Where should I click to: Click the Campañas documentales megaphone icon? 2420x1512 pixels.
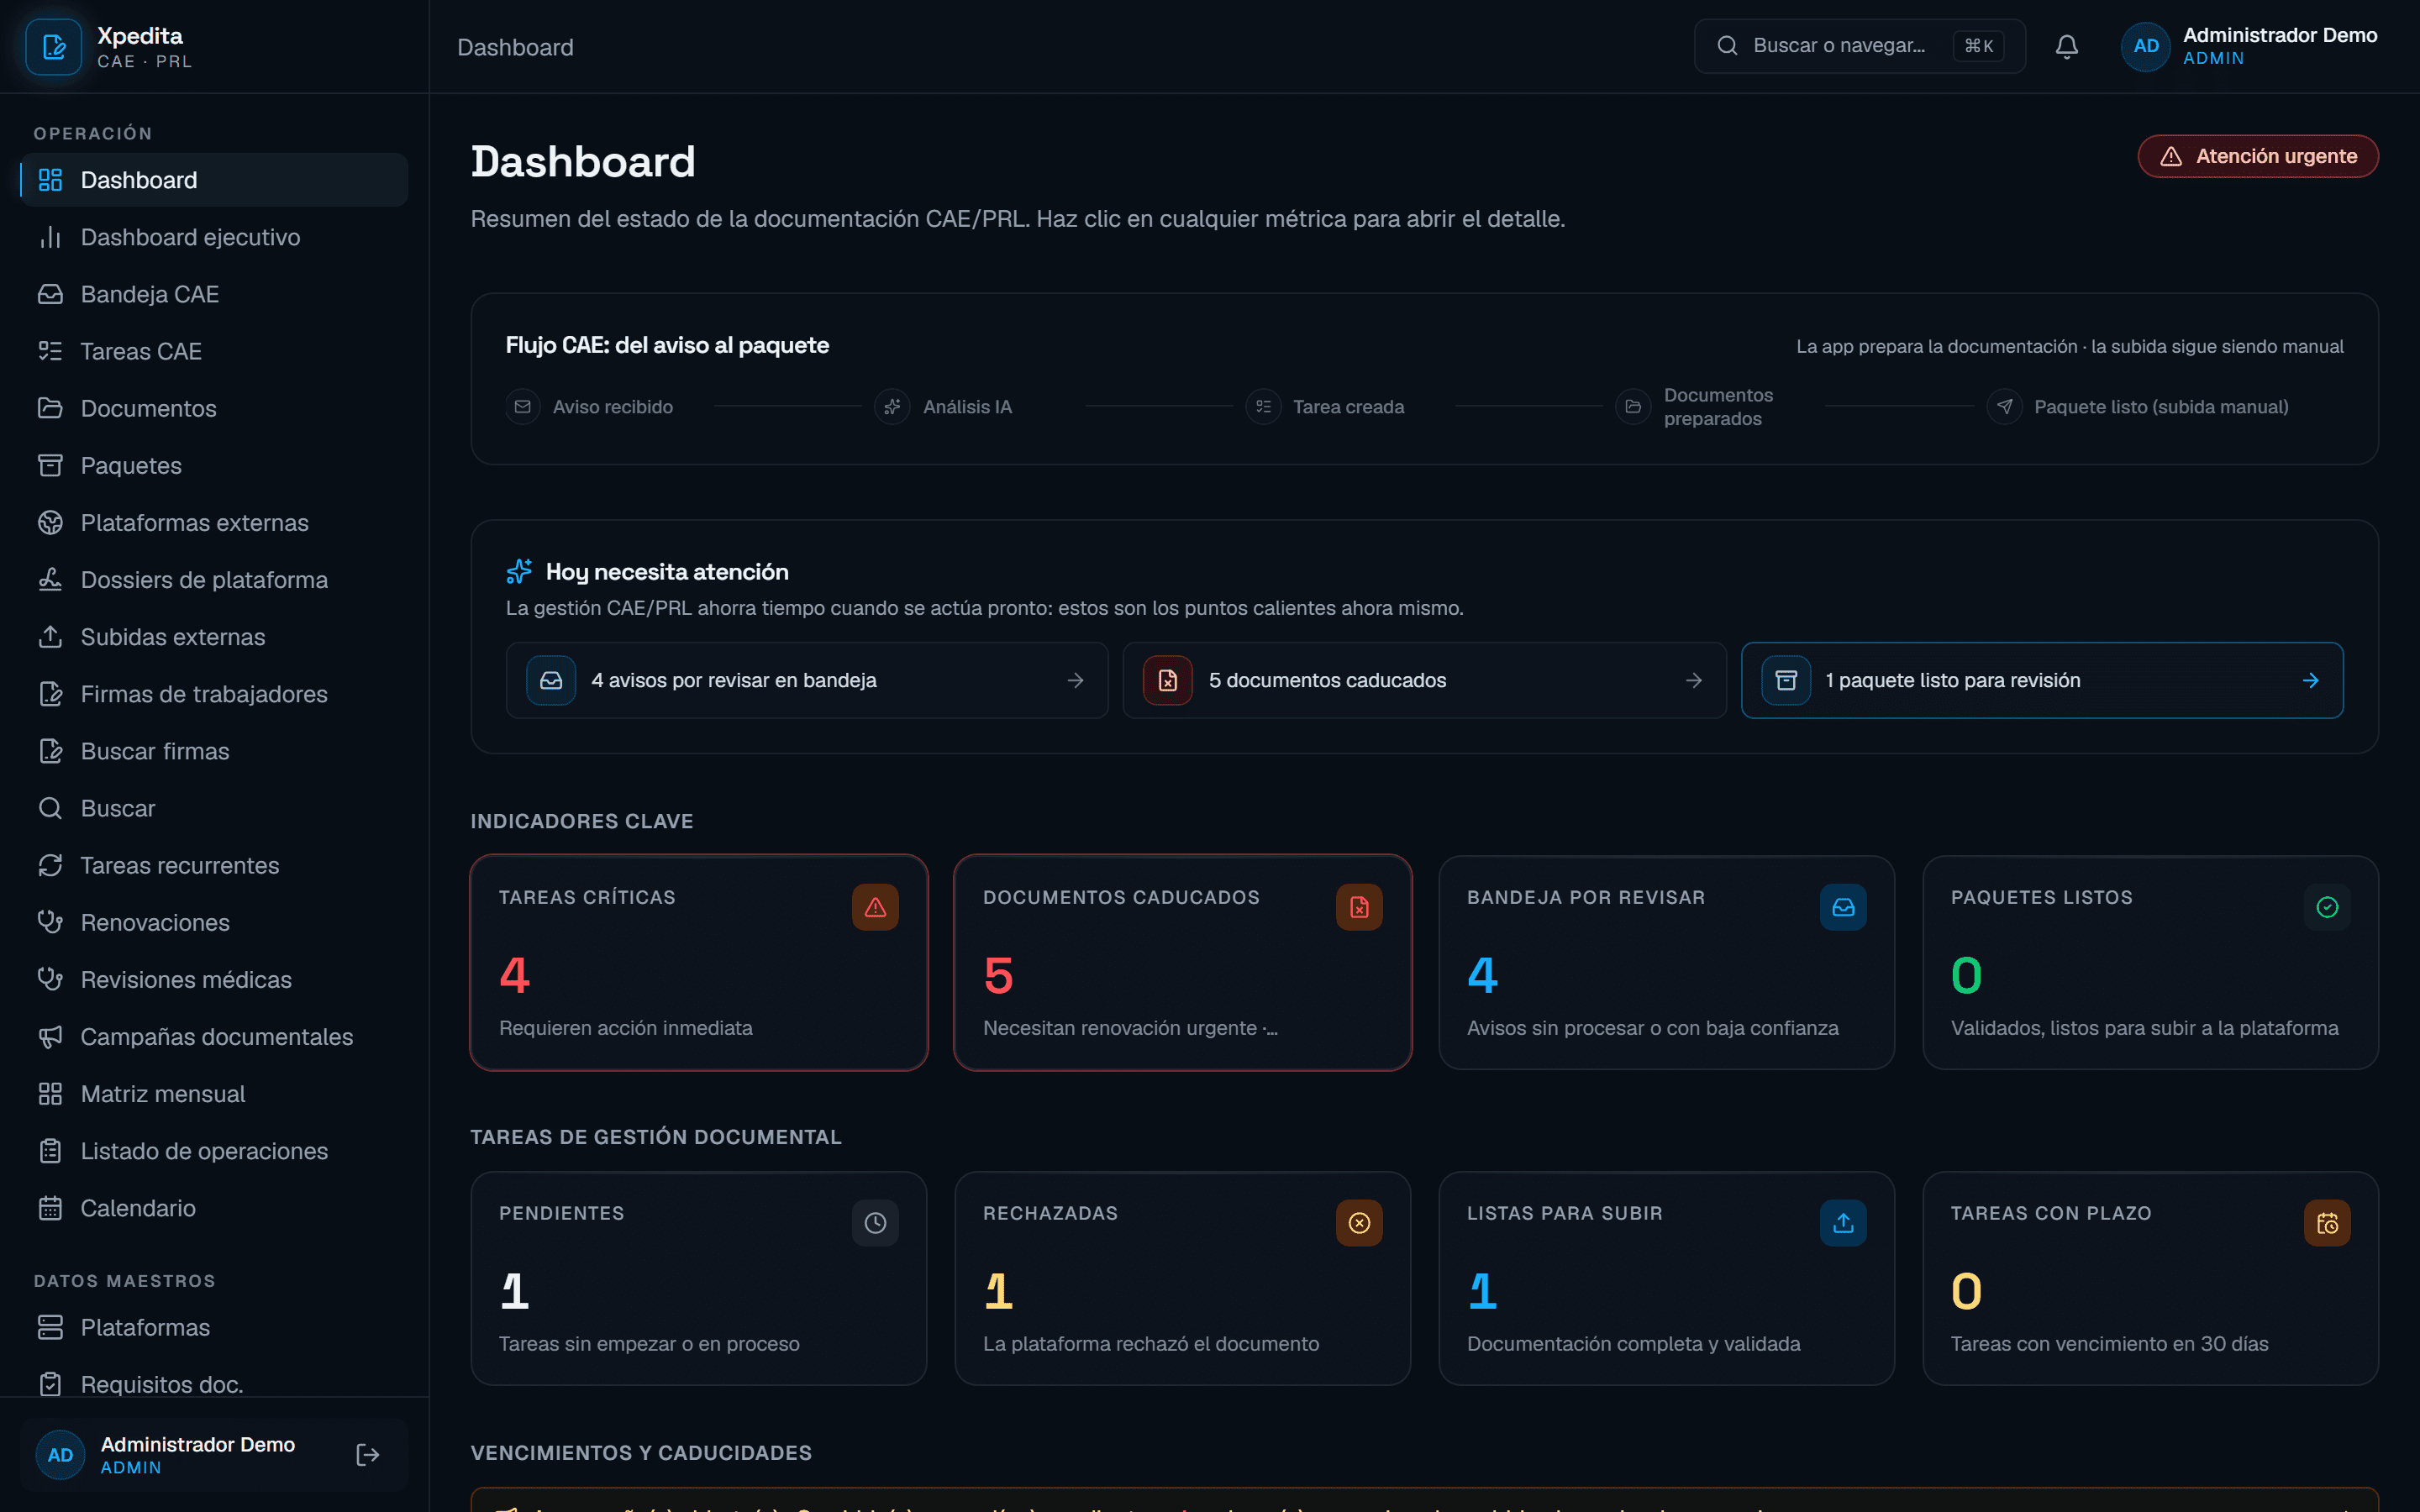coord(50,1037)
